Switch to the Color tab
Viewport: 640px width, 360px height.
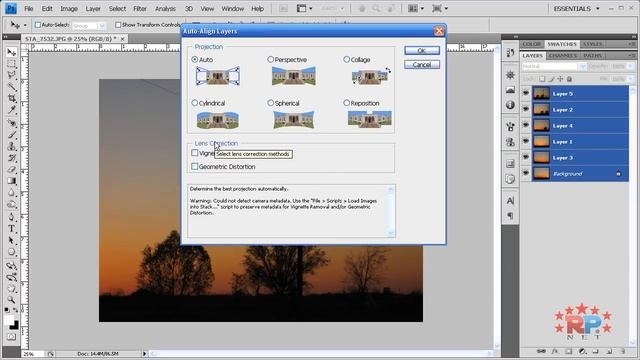pyautogui.click(x=531, y=44)
